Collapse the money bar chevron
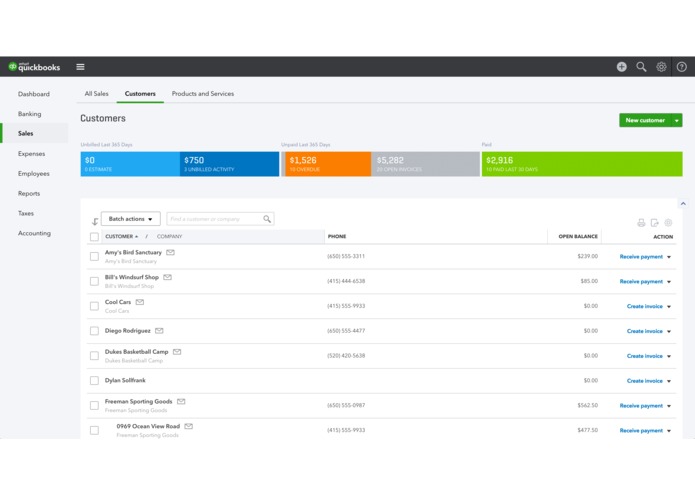This screenshot has width=695, height=494. [683, 204]
